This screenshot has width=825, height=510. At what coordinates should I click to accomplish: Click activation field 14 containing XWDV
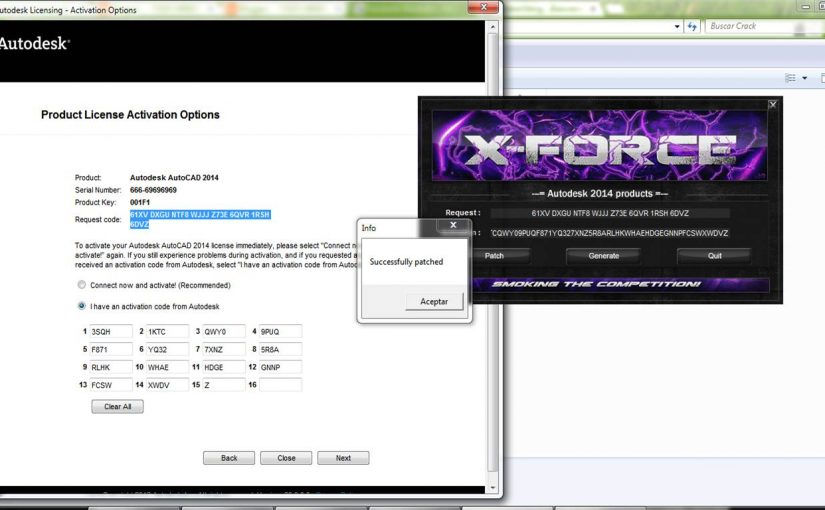click(x=167, y=385)
